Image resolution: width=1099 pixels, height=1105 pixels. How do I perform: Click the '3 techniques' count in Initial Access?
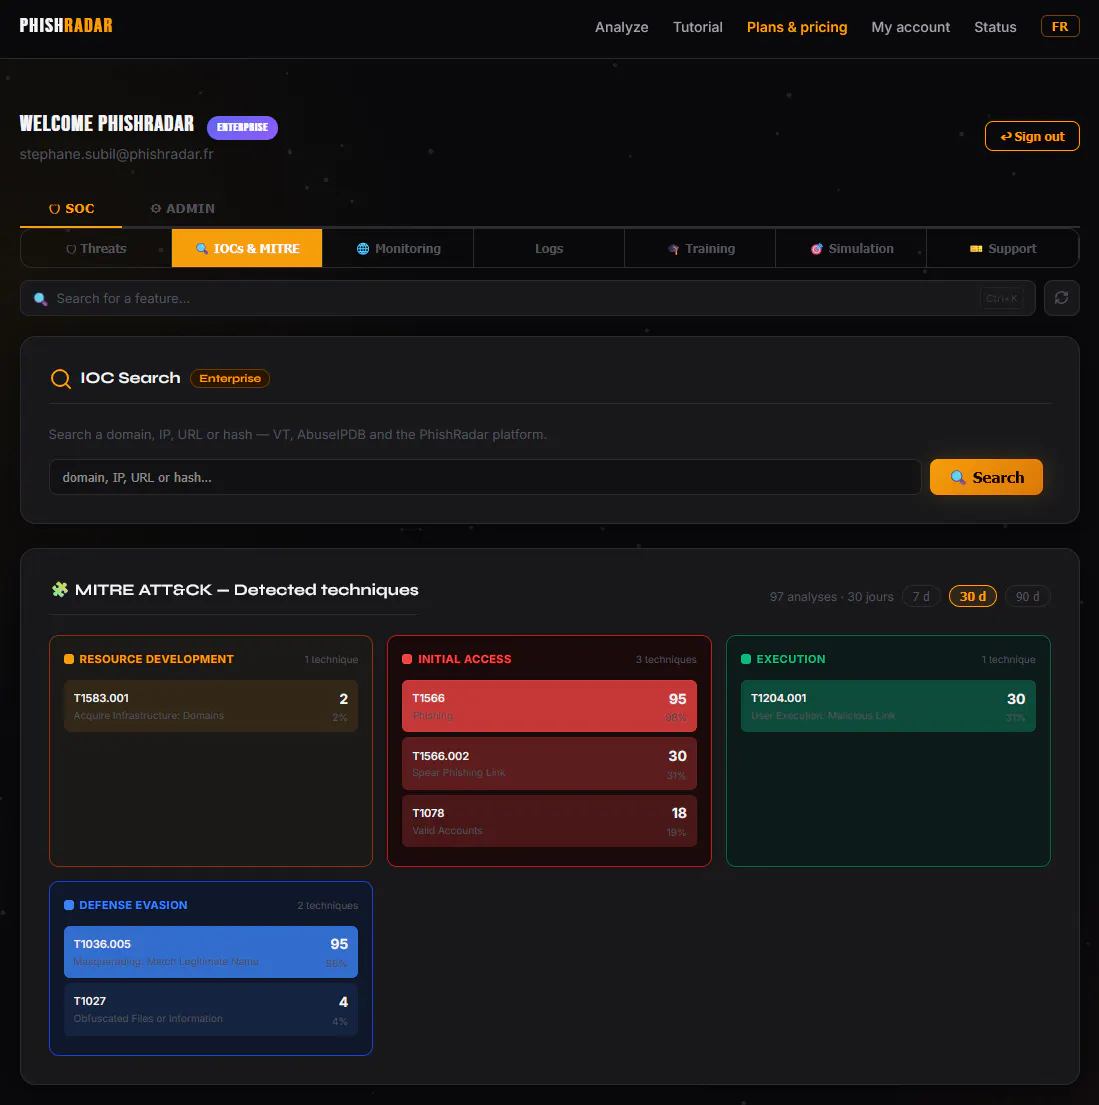[x=665, y=660]
